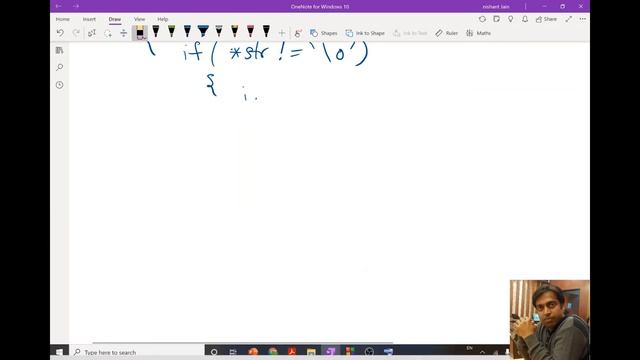Open Adobe Acrobat from taskbar

tap(292, 352)
